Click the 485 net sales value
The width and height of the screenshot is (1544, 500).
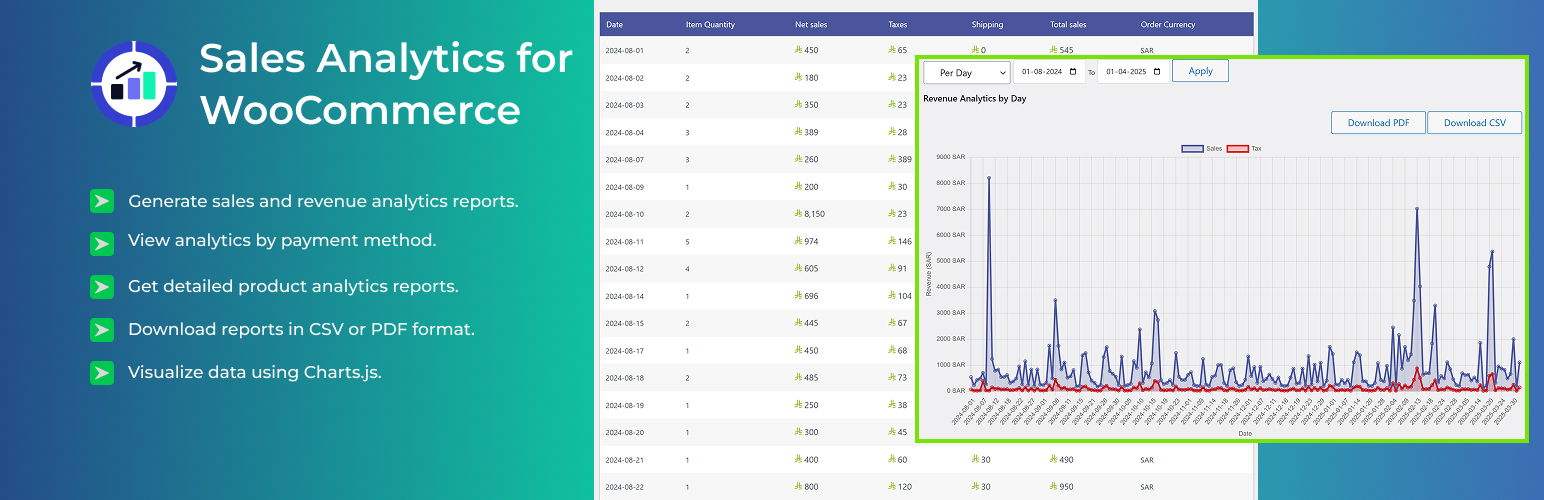[806, 378]
